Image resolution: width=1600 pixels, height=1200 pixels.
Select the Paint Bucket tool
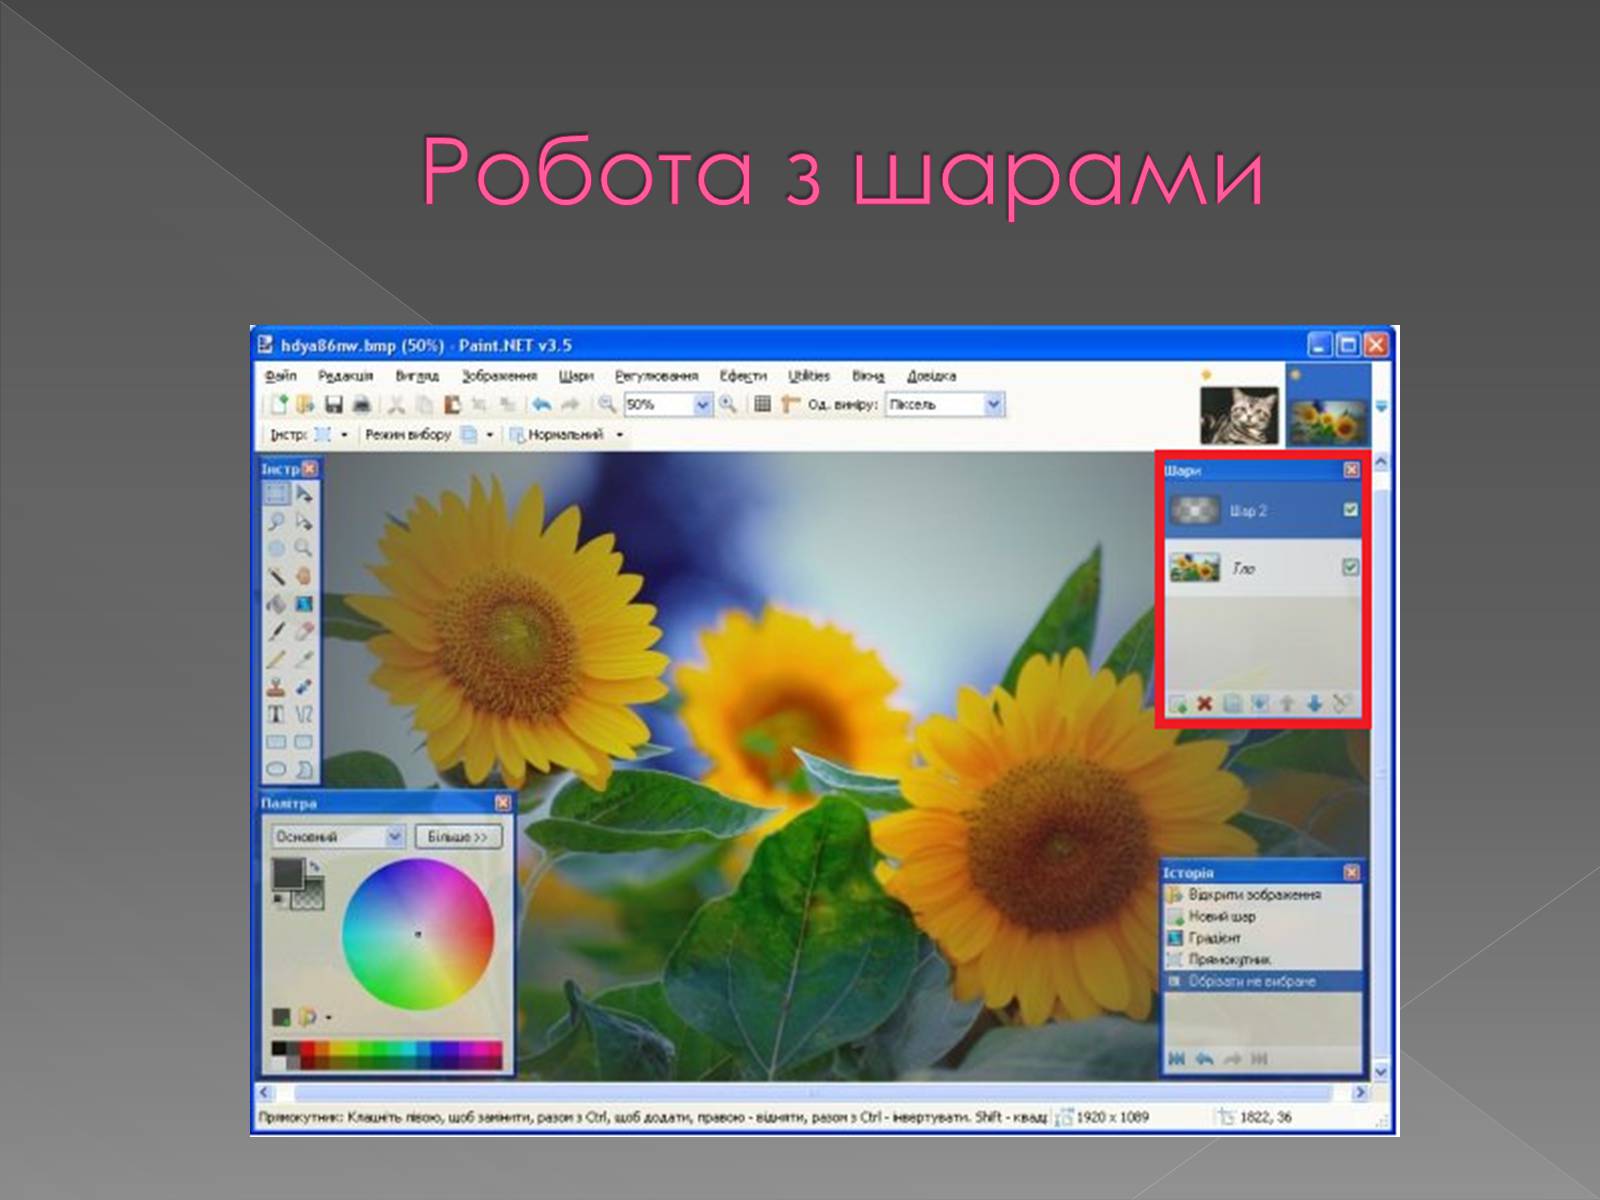(x=276, y=604)
